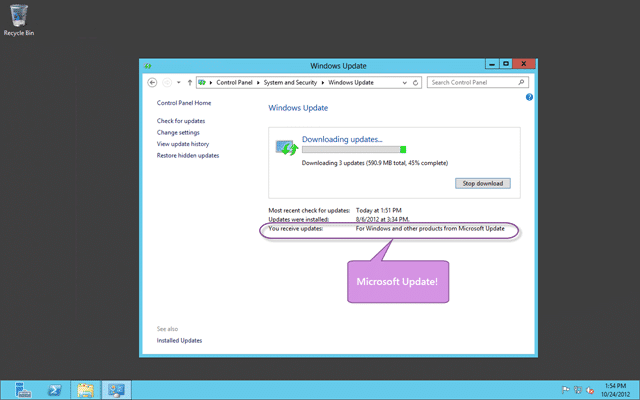The height and width of the screenshot is (400, 640).
Task: Click the 'Downloading 3 updates' status text
Action: tap(375, 163)
